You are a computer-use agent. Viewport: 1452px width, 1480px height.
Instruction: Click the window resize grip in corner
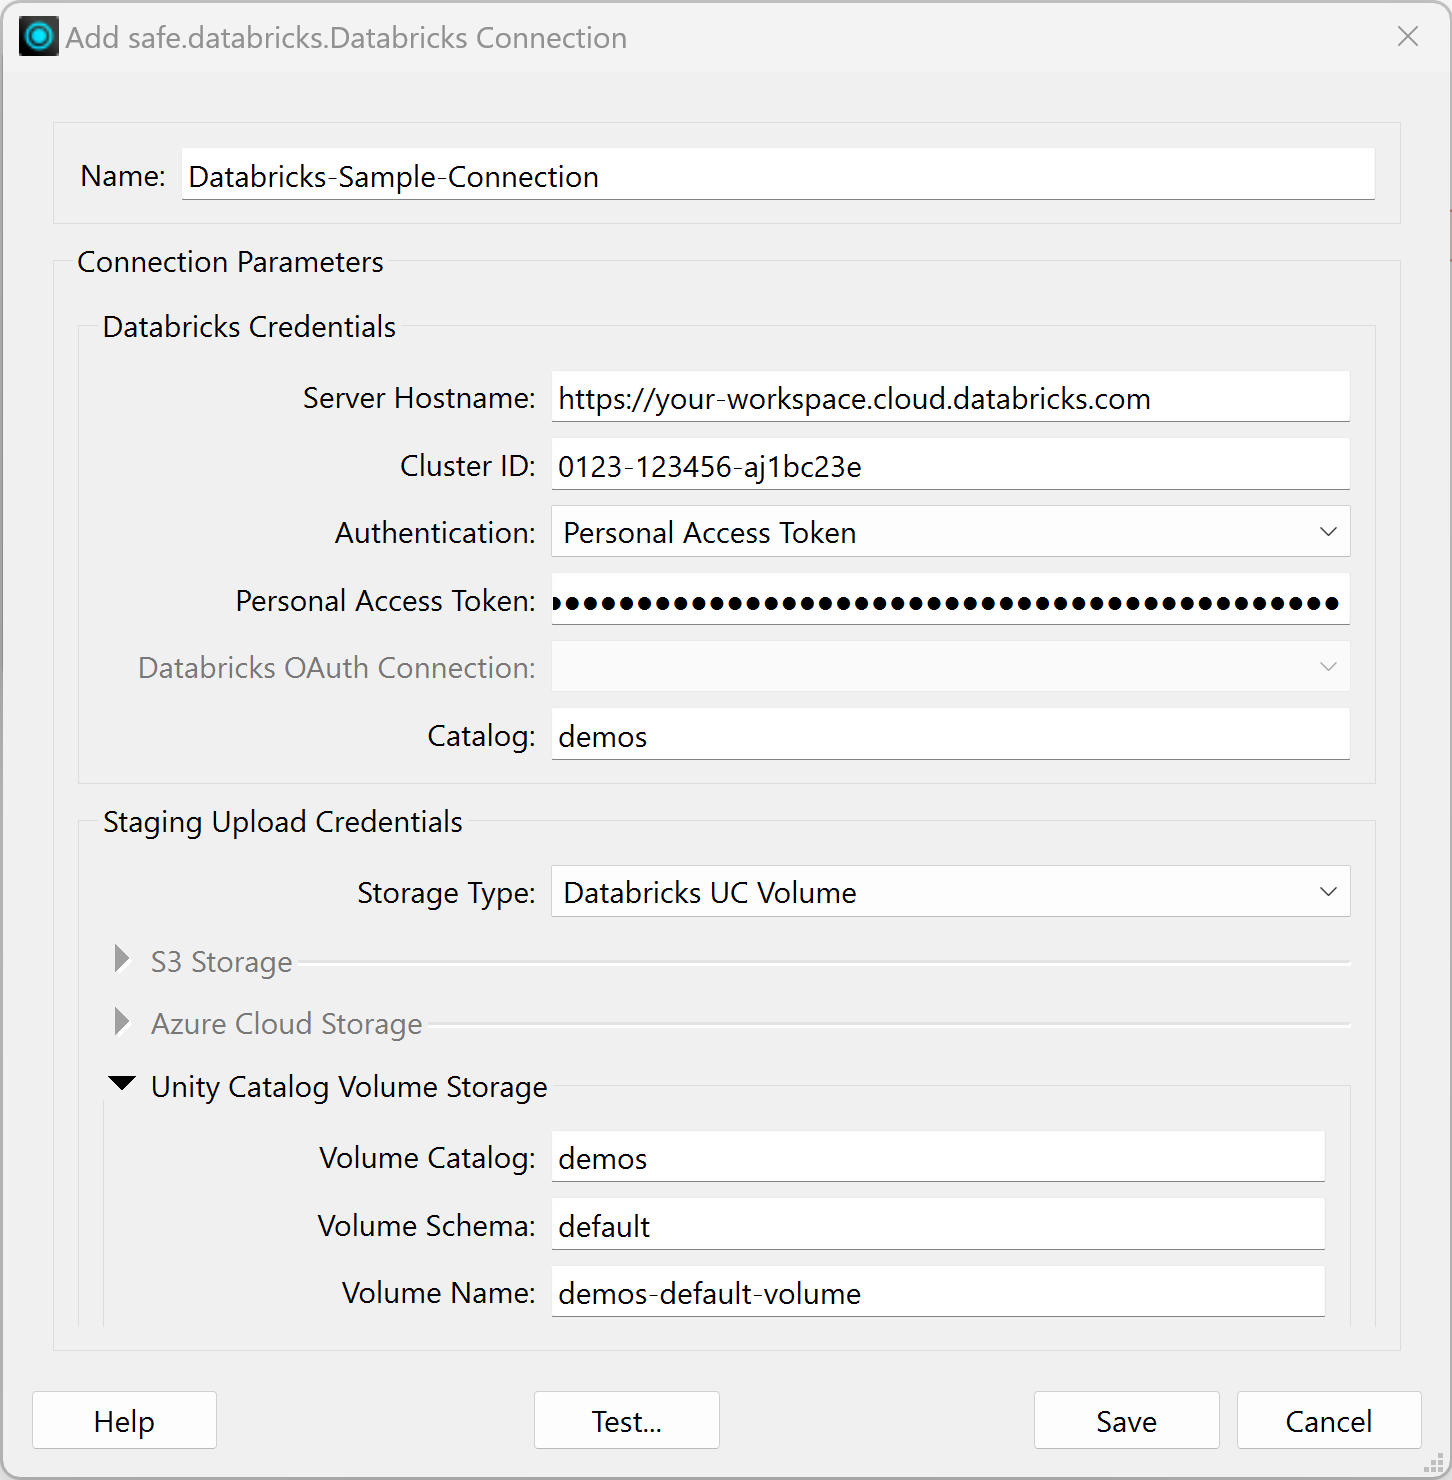click(1435, 1463)
